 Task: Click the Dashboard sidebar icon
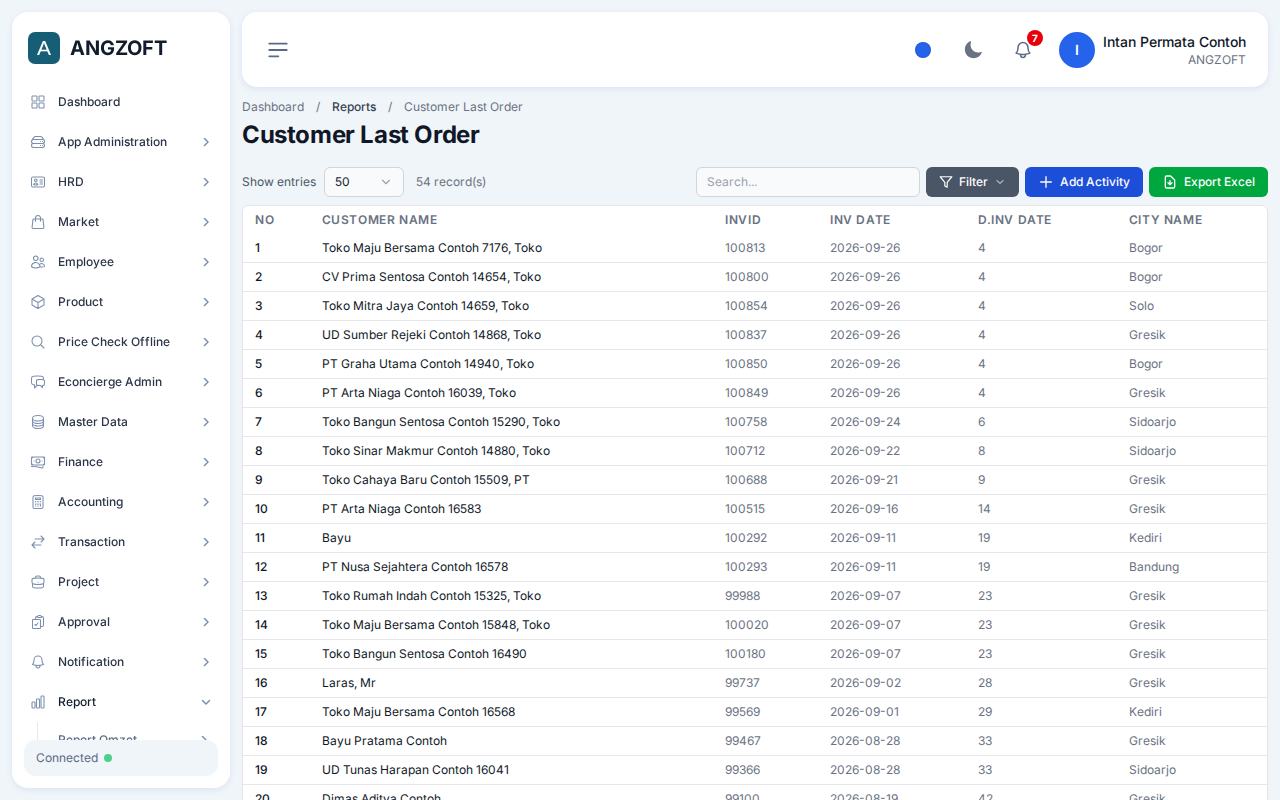click(38, 102)
